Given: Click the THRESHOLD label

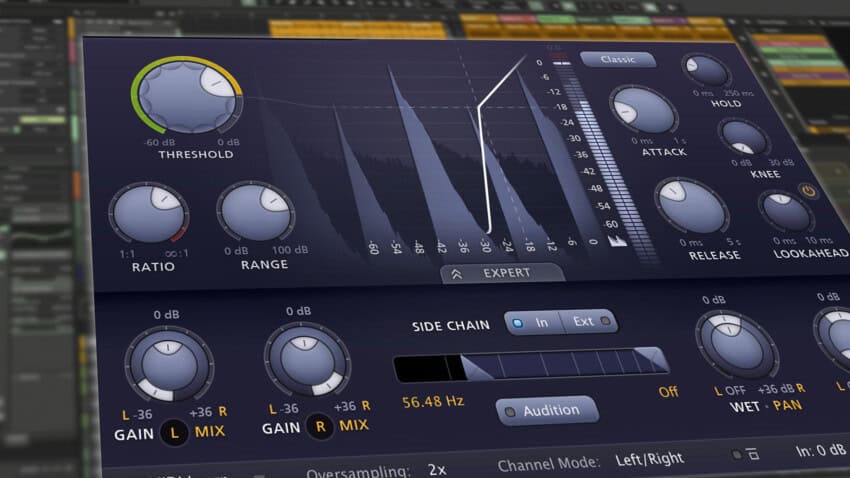Looking at the screenshot, I should [x=196, y=154].
